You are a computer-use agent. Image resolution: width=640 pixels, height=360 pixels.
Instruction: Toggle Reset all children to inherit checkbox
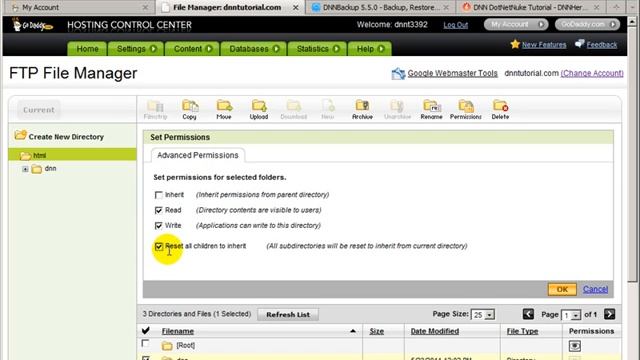coord(158,247)
